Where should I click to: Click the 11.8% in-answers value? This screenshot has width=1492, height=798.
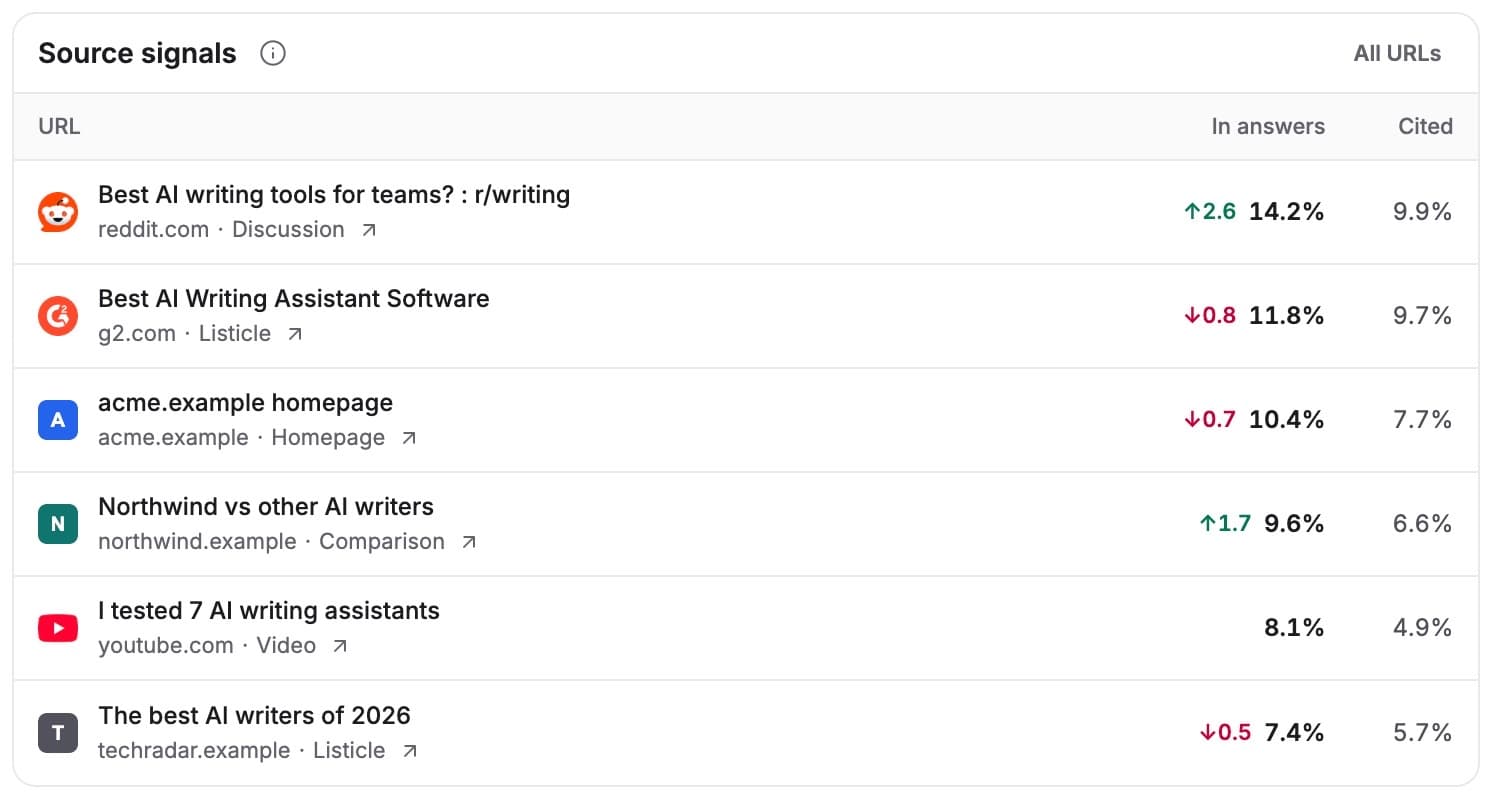[1287, 316]
